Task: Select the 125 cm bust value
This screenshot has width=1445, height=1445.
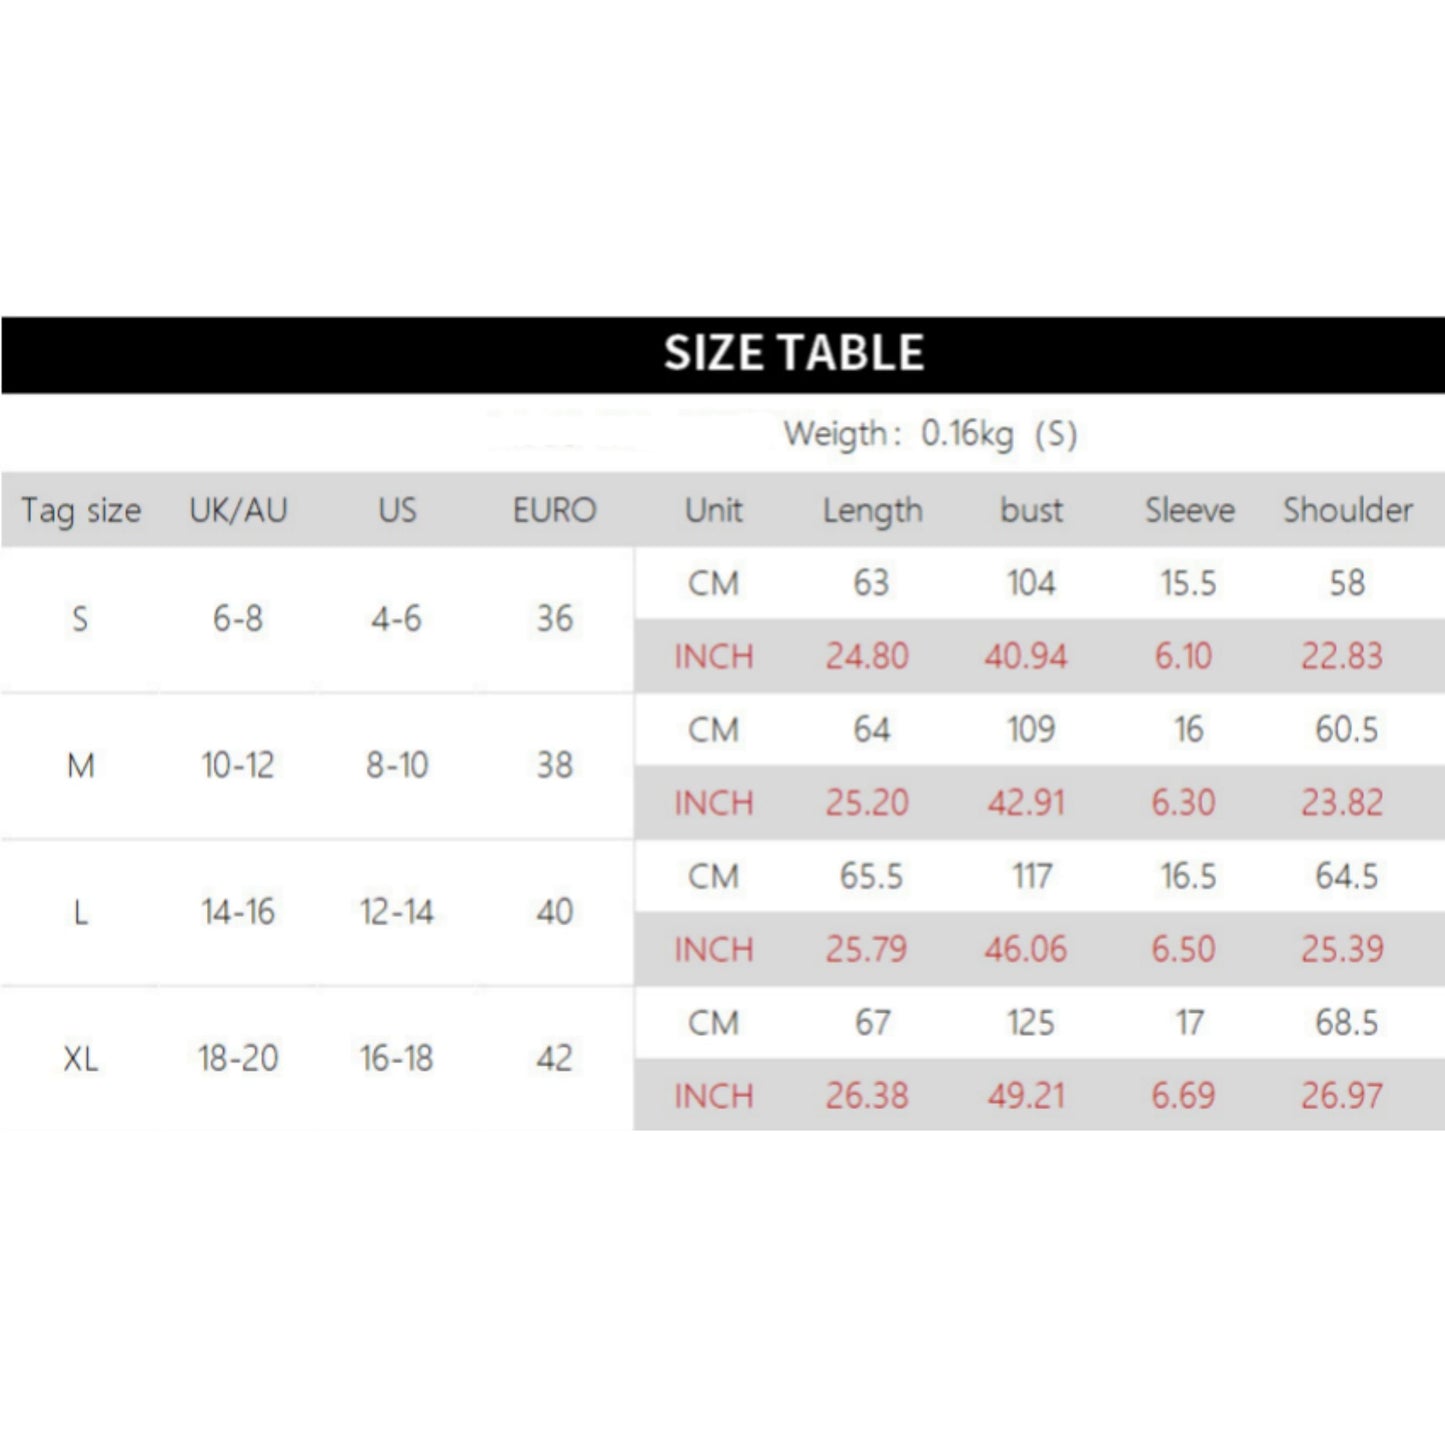Action: [x=1030, y=1023]
